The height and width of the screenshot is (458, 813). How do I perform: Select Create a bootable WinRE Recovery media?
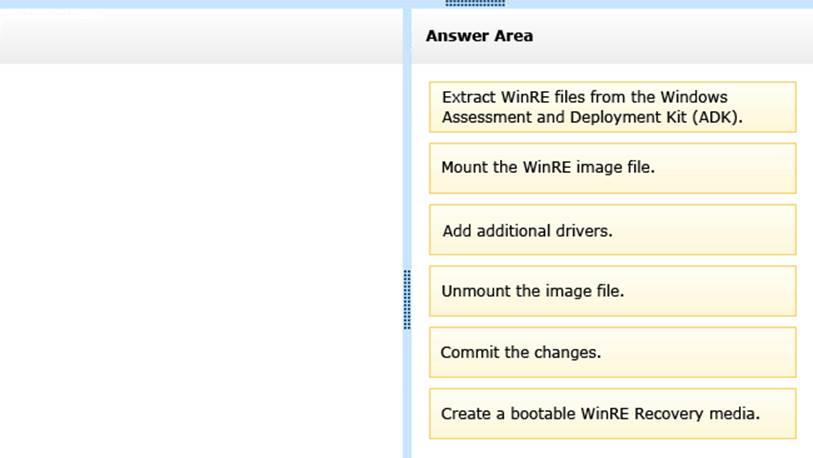pos(612,413)
